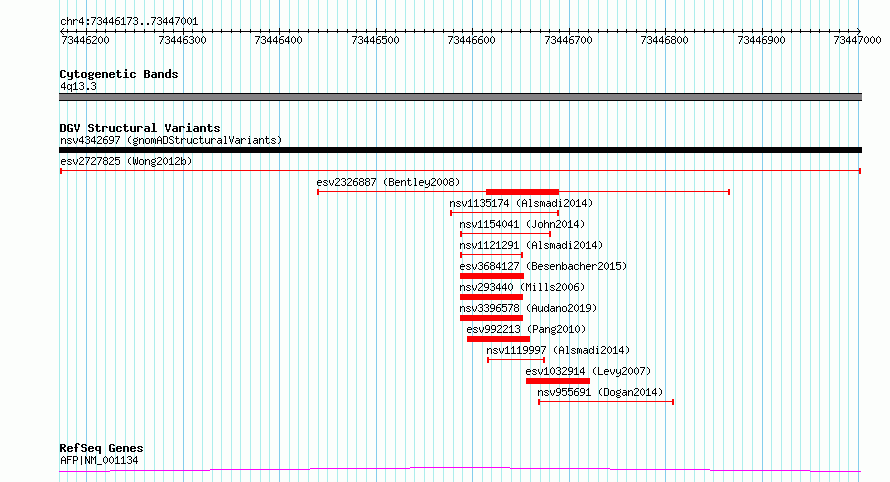The image size is (890, 482).
Task: Open the Cytogenetic Bands track heading
Action: point(119,74)
